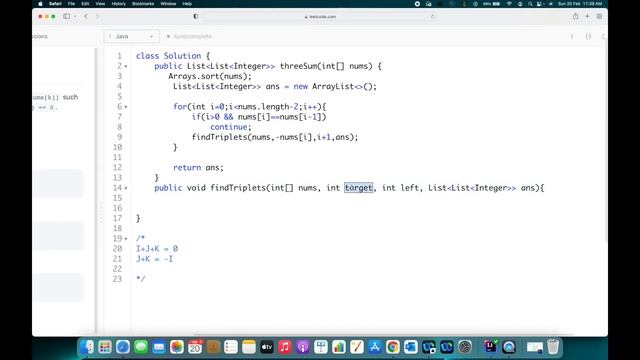This screenshot has width=640, height=360.
Task: Open the Java language dropdown
Action: (x=131, y=36)
